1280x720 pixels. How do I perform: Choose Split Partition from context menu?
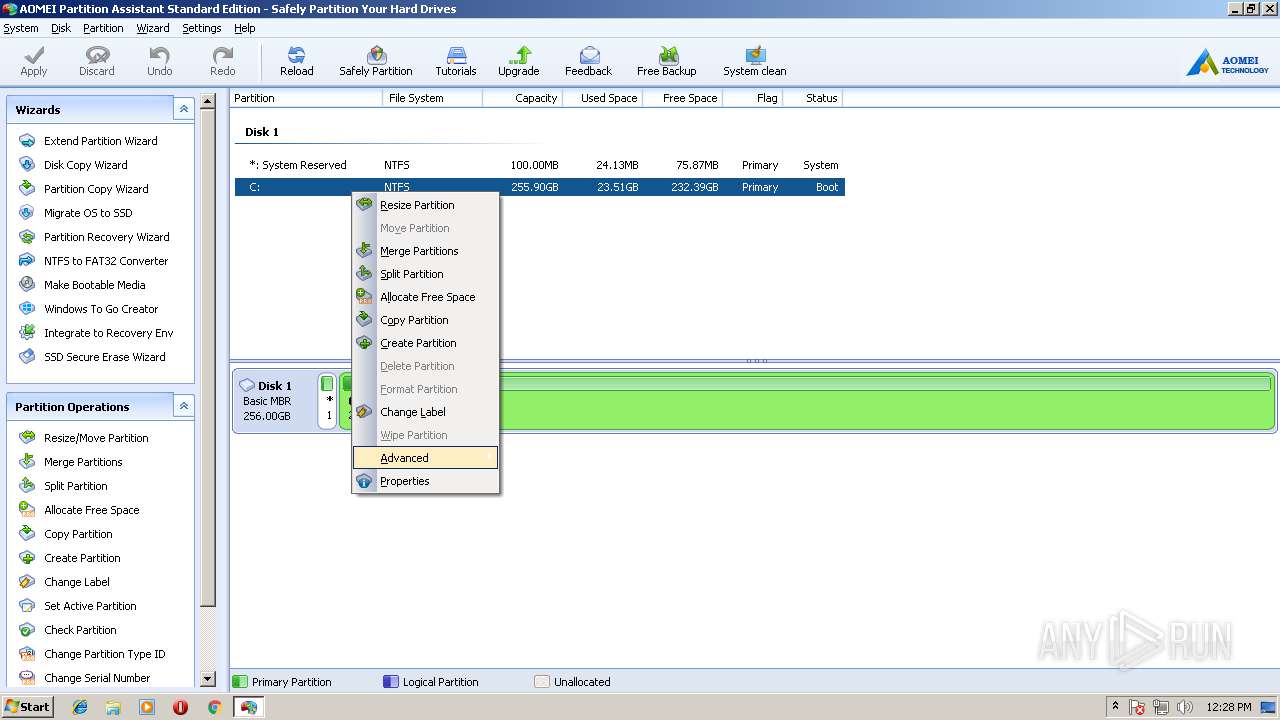[425, 274]
